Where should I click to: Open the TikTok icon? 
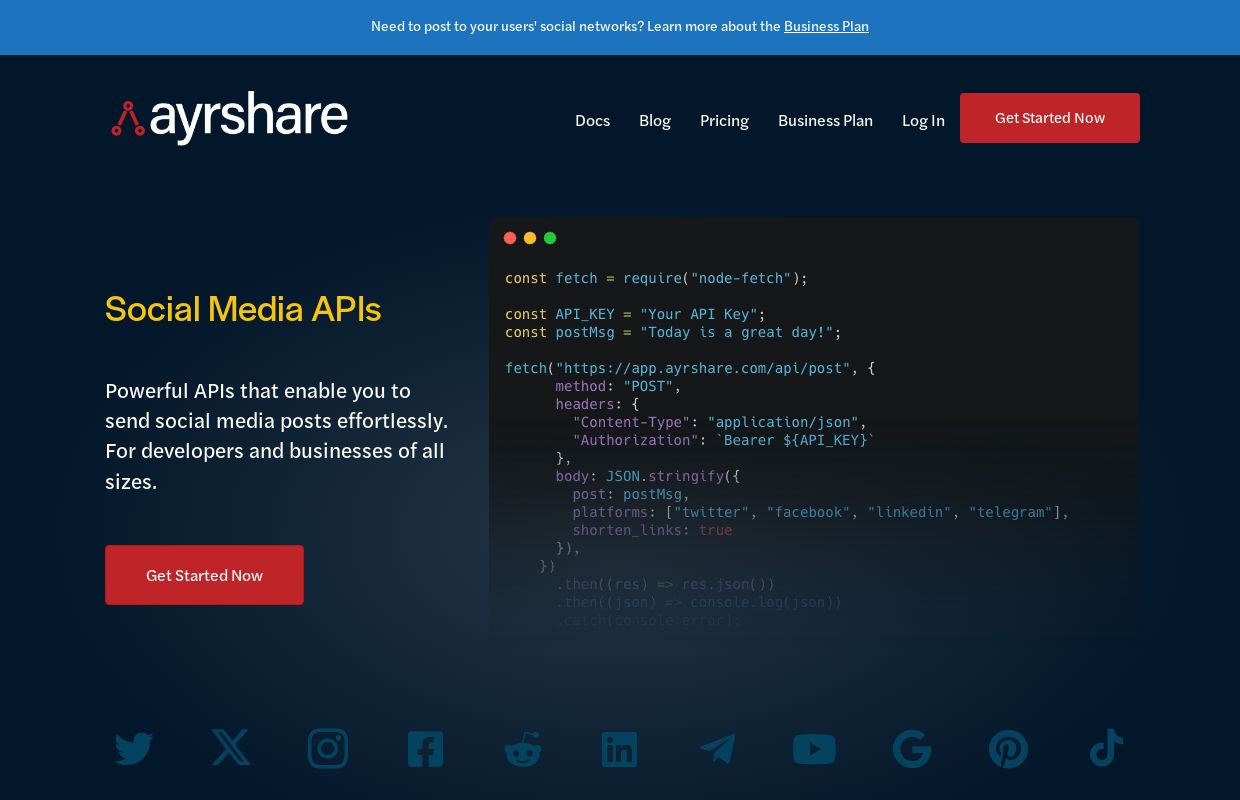1106,748
